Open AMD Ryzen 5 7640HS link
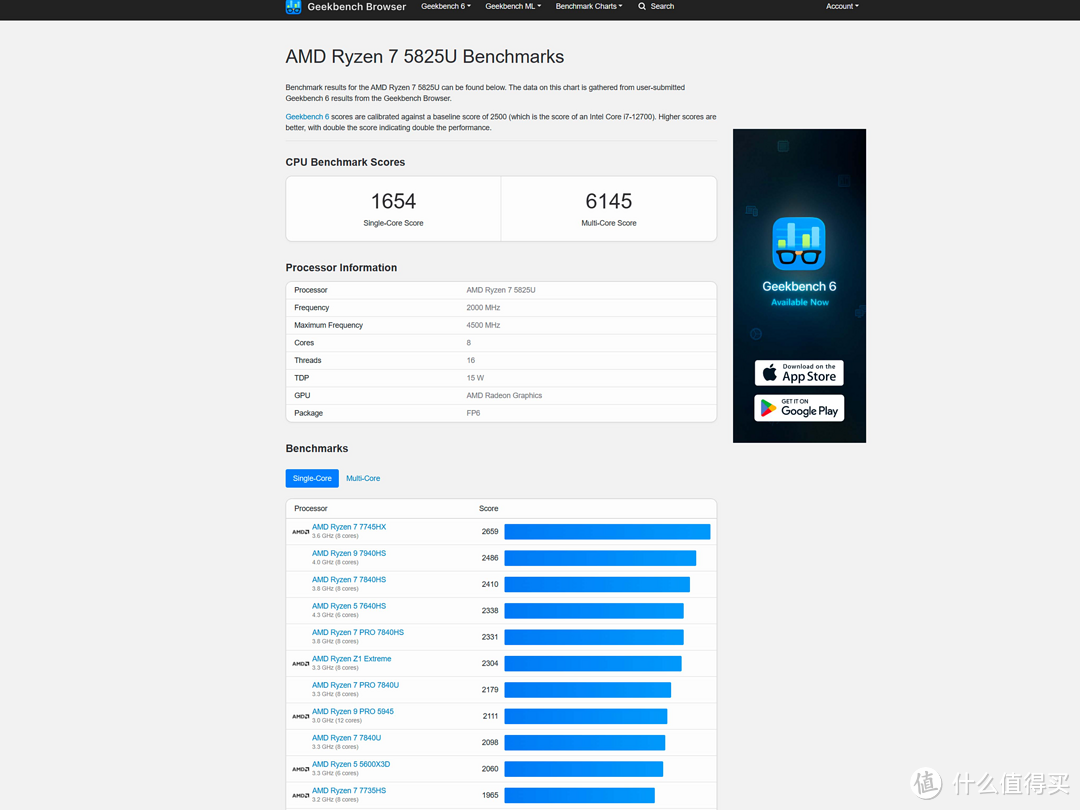 349,606
